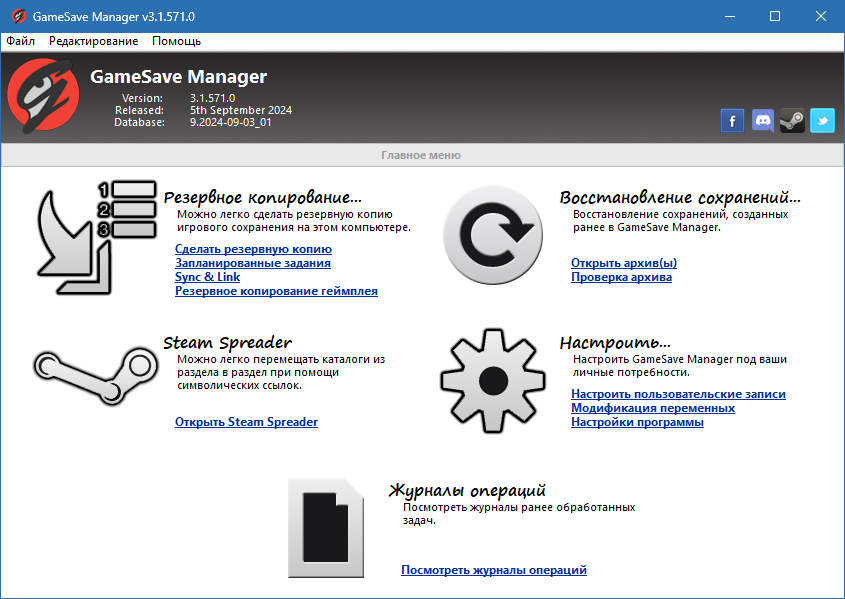Click the Sync & Link option
The image size is (845, 599).
click(x=207, y=276)
